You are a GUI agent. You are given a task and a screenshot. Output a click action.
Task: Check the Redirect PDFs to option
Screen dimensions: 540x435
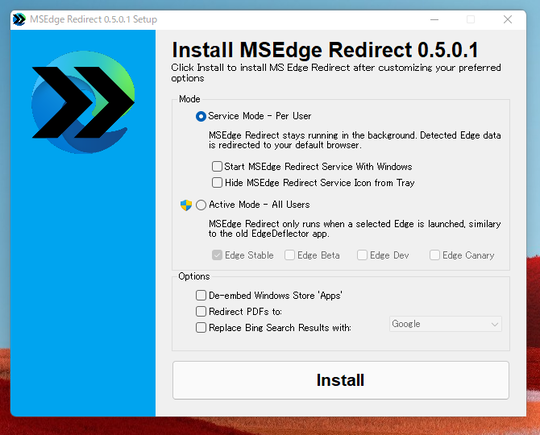[x=201, y=312]
